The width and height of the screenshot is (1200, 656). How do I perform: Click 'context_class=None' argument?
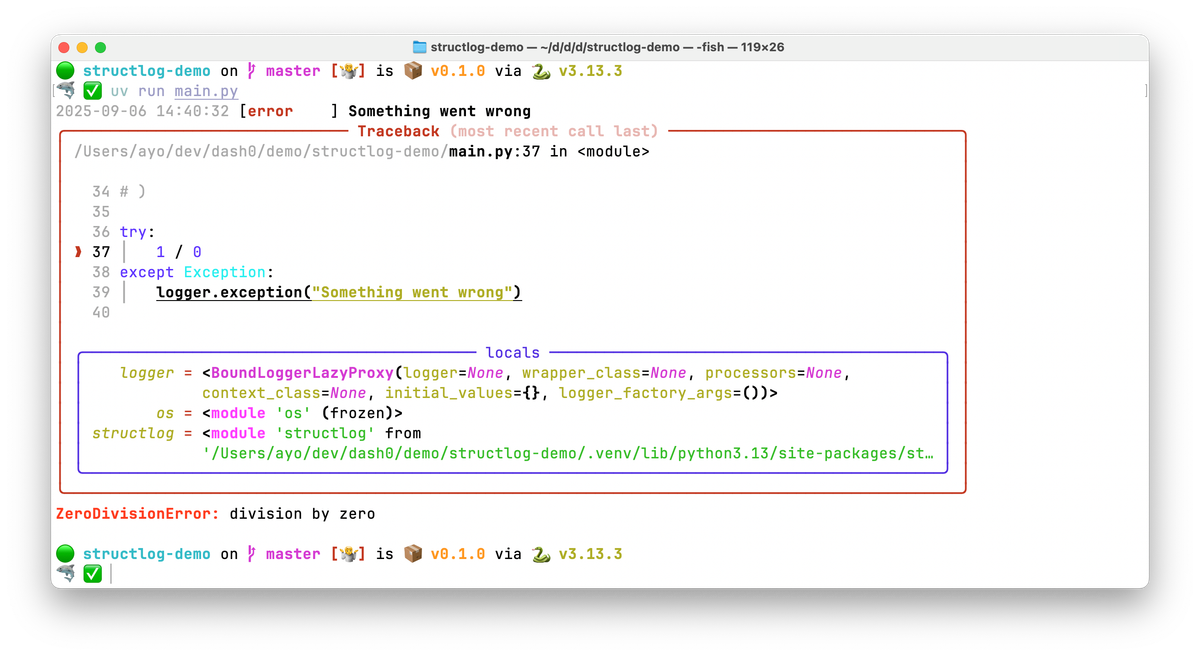[284, 393]
